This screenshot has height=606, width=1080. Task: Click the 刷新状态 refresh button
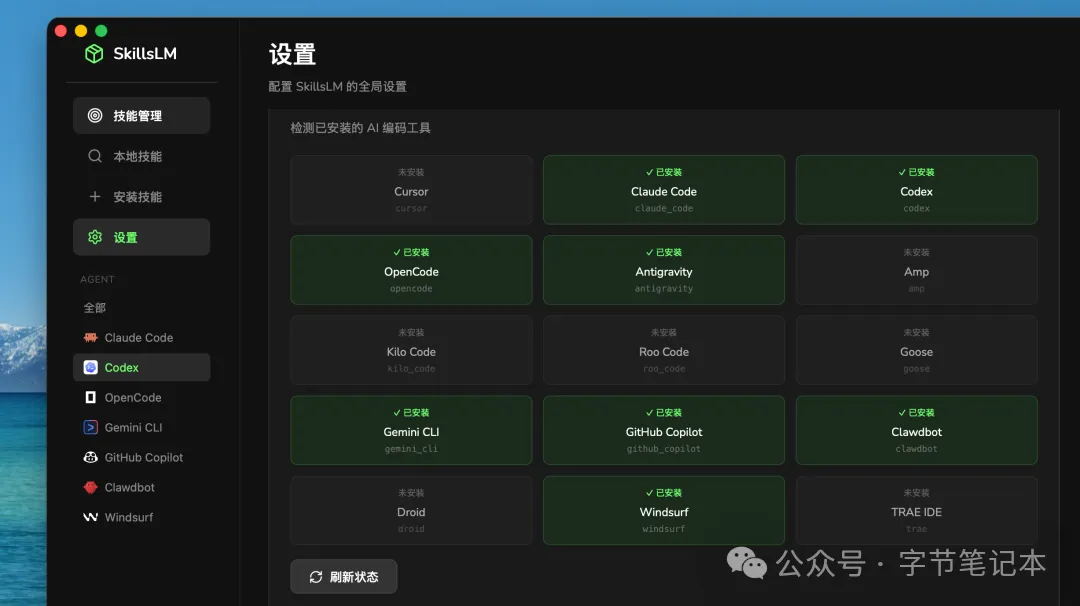click(344, 576)
